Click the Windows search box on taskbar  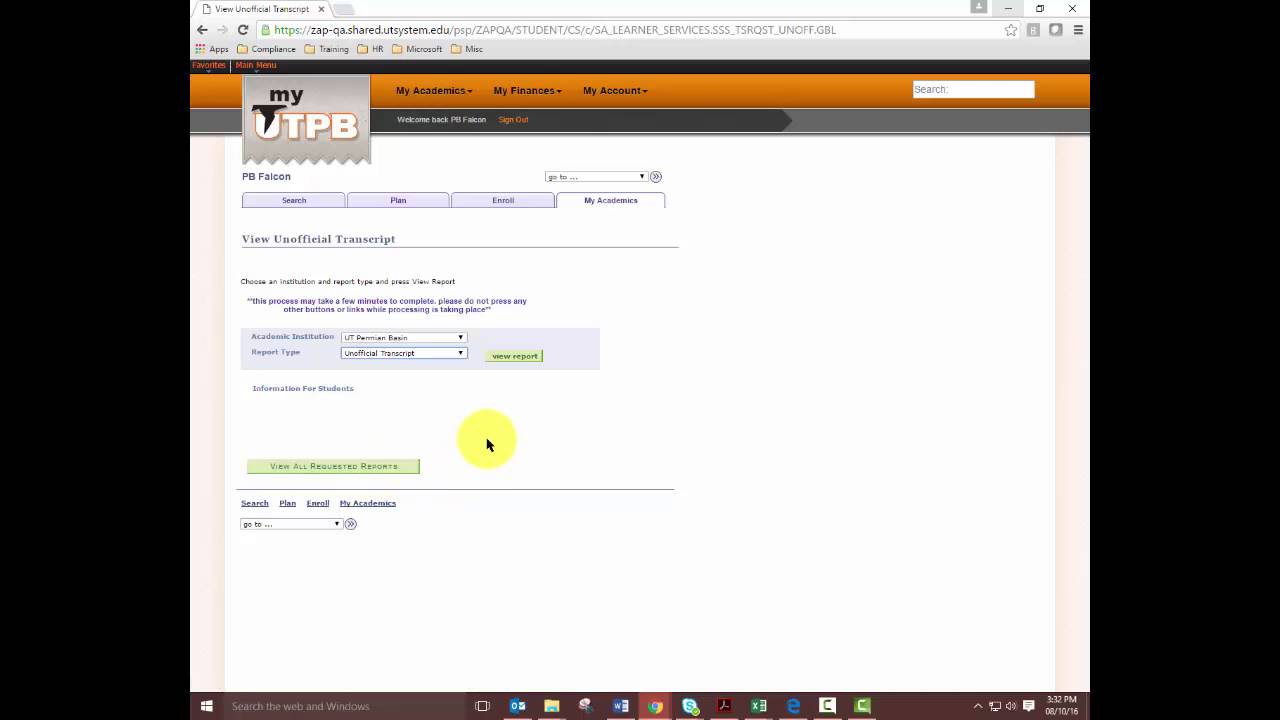coord(345,706)
